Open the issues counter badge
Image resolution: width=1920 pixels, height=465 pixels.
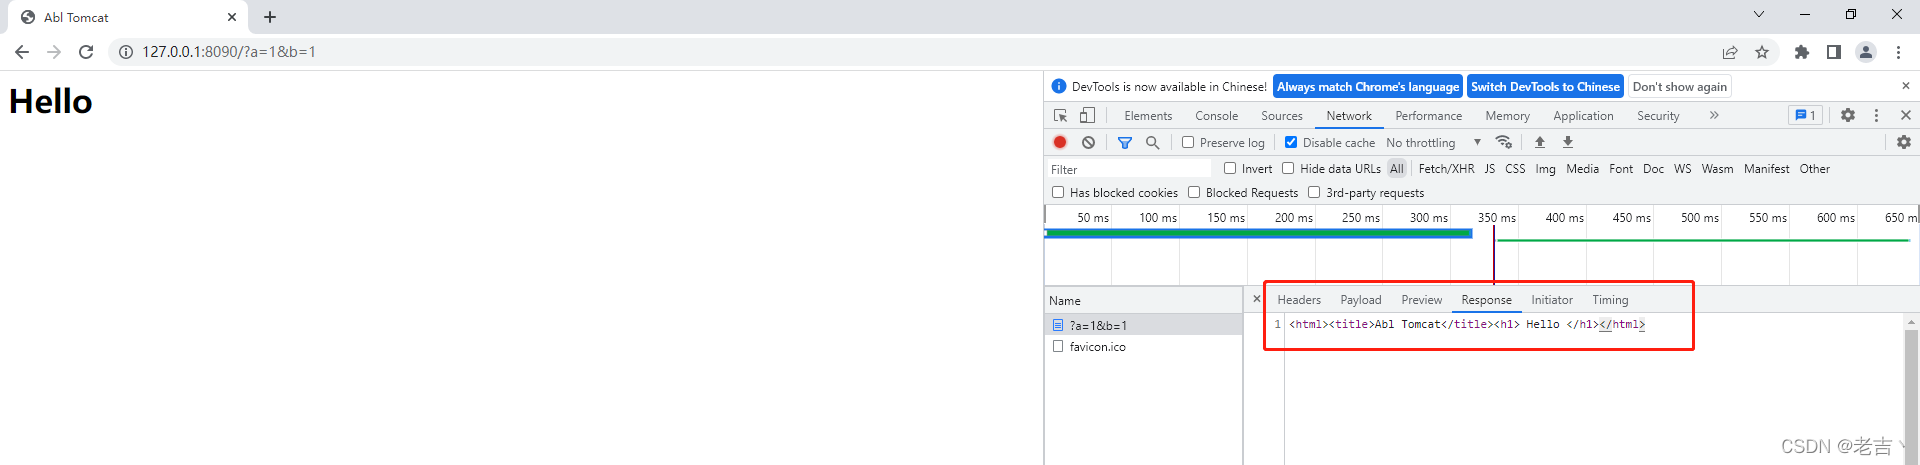[1805, 116]
